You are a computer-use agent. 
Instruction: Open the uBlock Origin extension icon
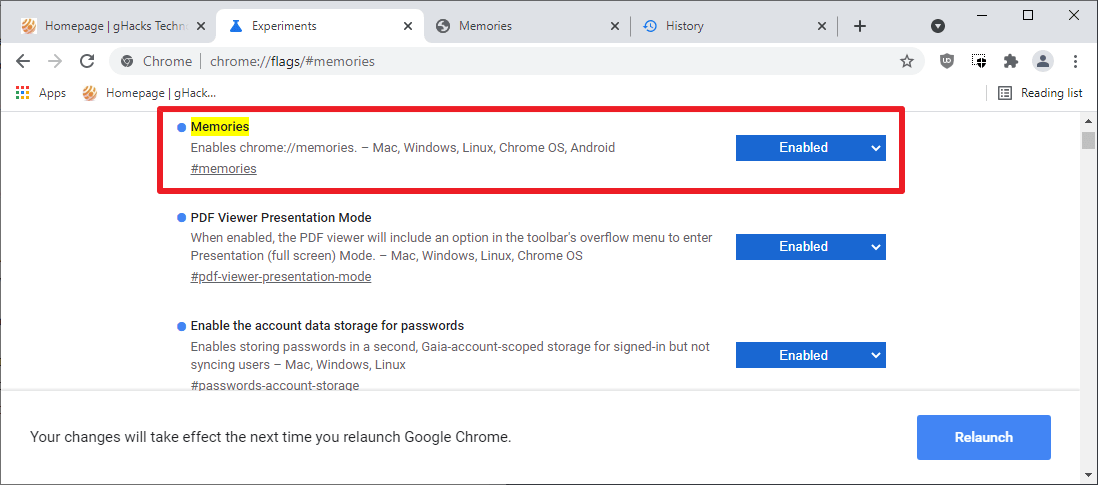(947, 62)
